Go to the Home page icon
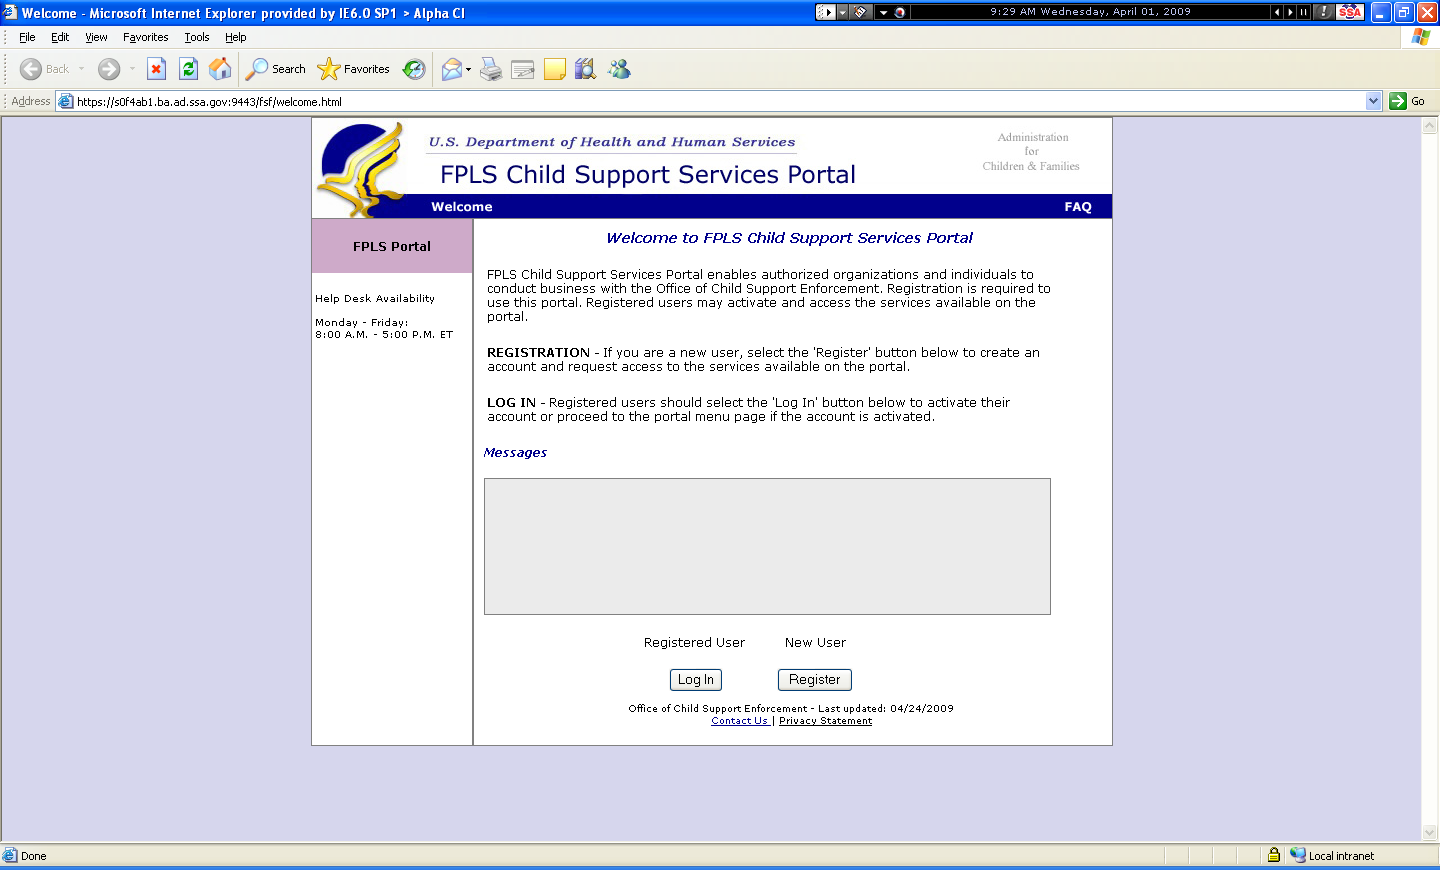 pyautogui.click(x=220, y=69)
